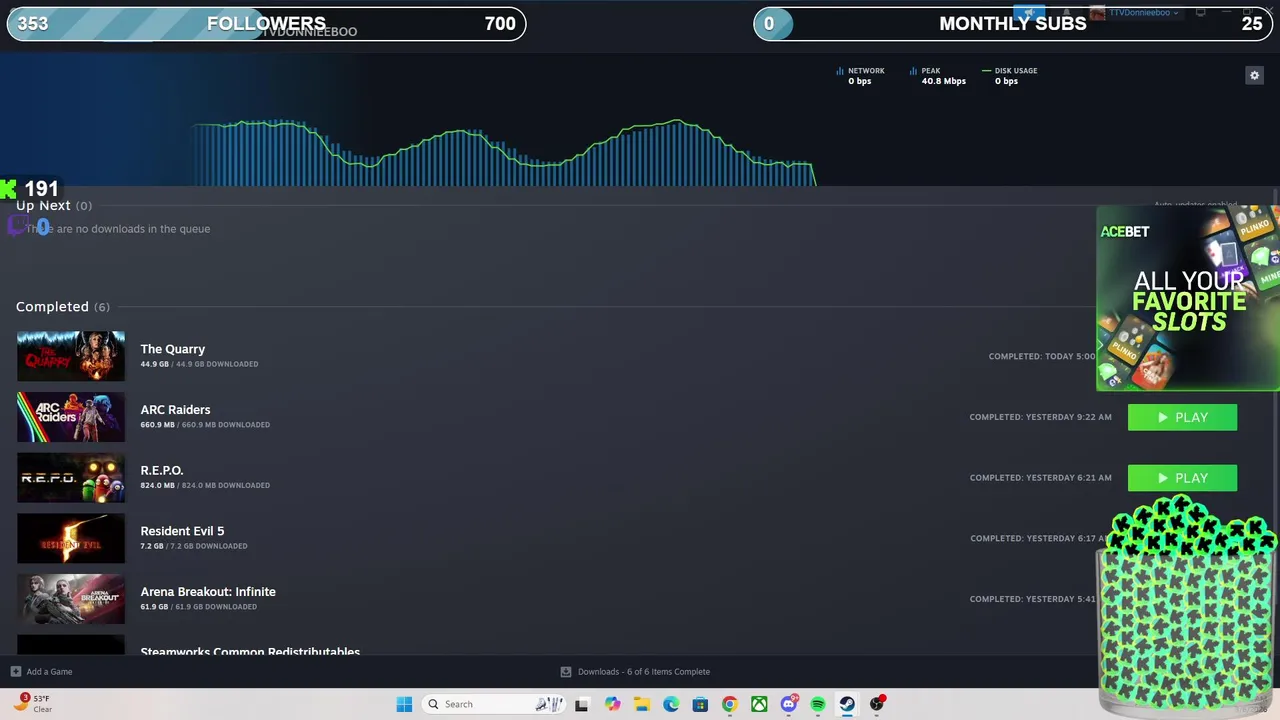Click Add a Game label

pyautogui.click(x=49, y=672)
